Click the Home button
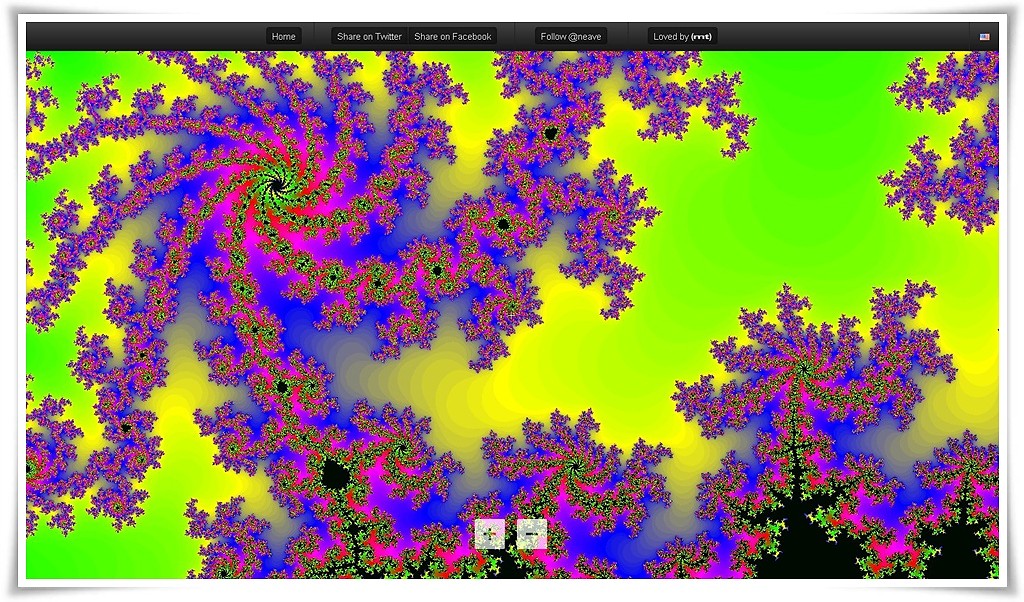Screen dimensions: 1024x602 [x=284, y=37]
